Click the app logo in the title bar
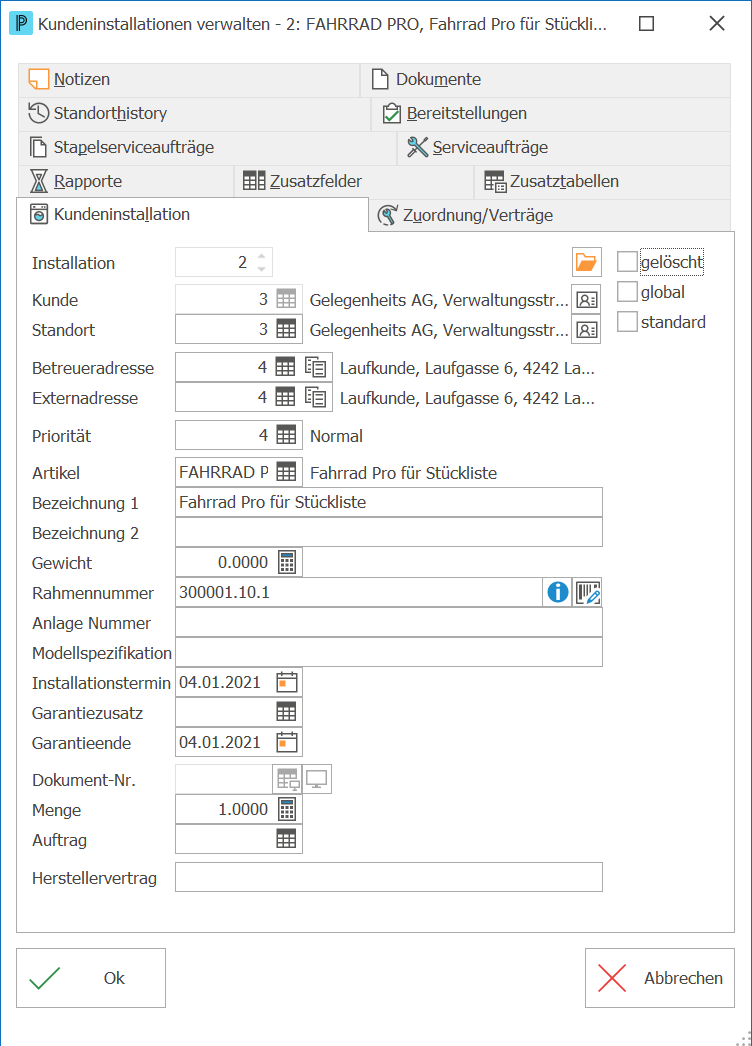752x1046 pixels. (x=21, y=24)
